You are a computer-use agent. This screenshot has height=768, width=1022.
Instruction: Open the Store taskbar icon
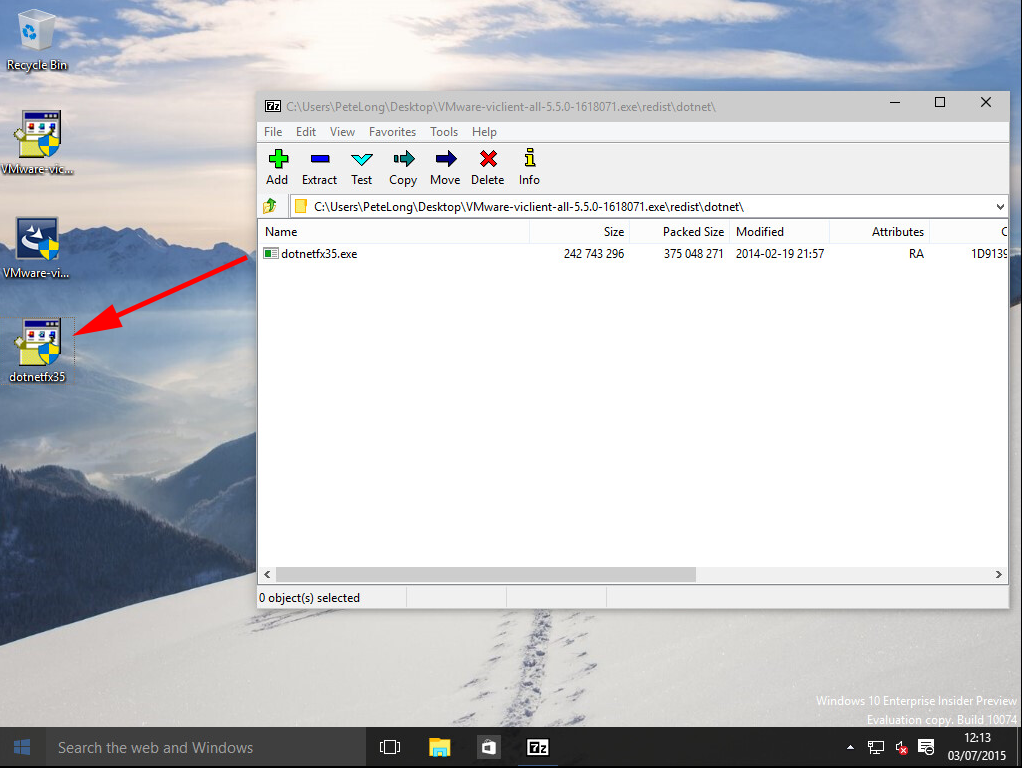[x=488, y=747]
